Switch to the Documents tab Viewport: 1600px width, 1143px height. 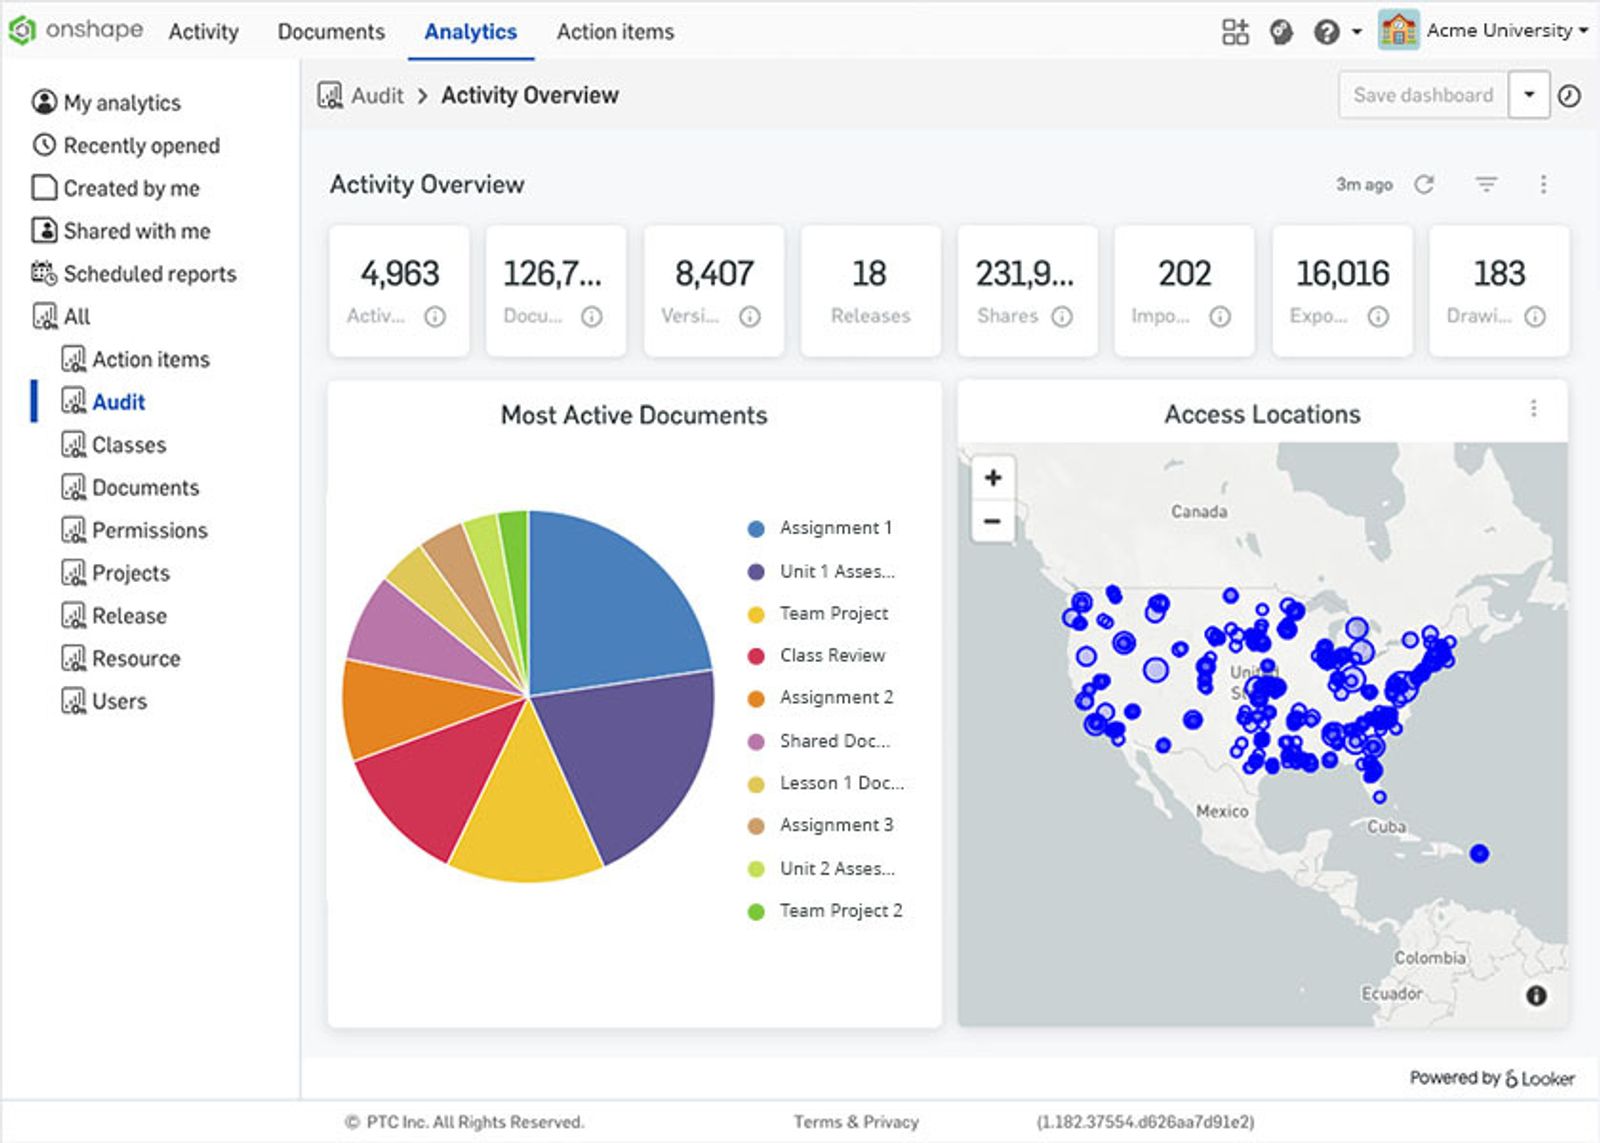(x=331, y=31)
